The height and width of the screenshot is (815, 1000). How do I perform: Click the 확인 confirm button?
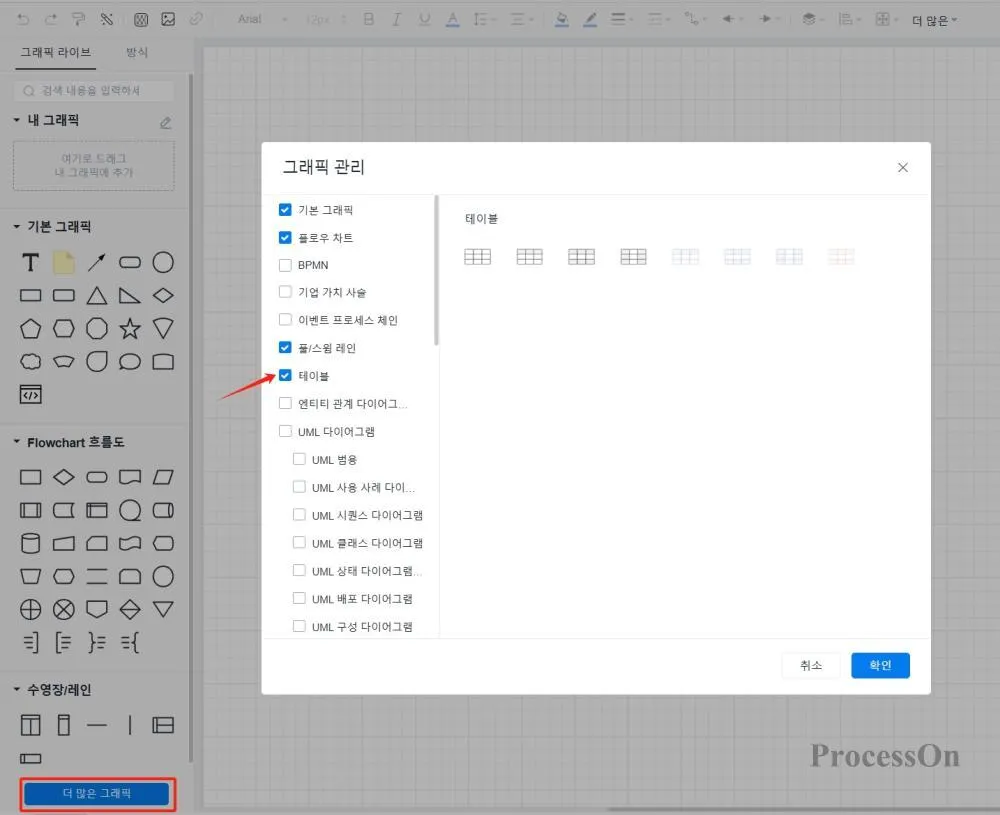coord(880,665)
